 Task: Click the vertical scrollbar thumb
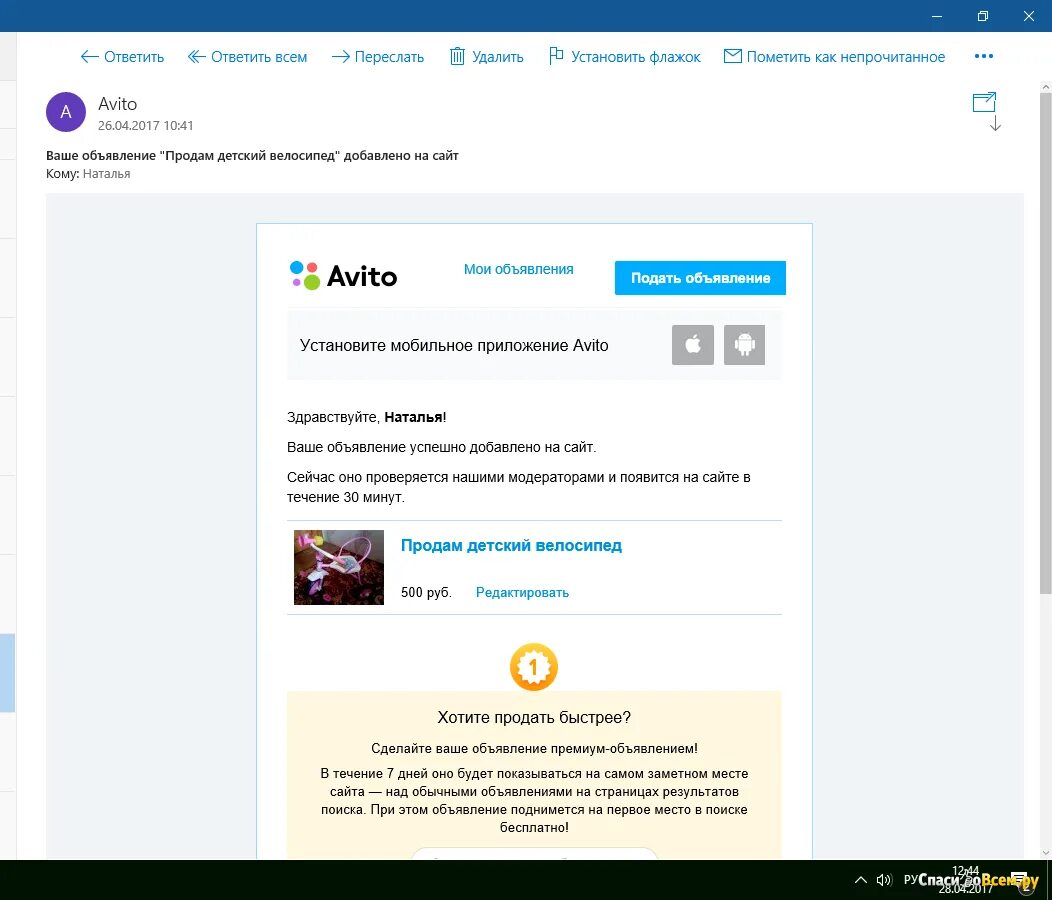pyautogui.click(x=1045, y=342)
